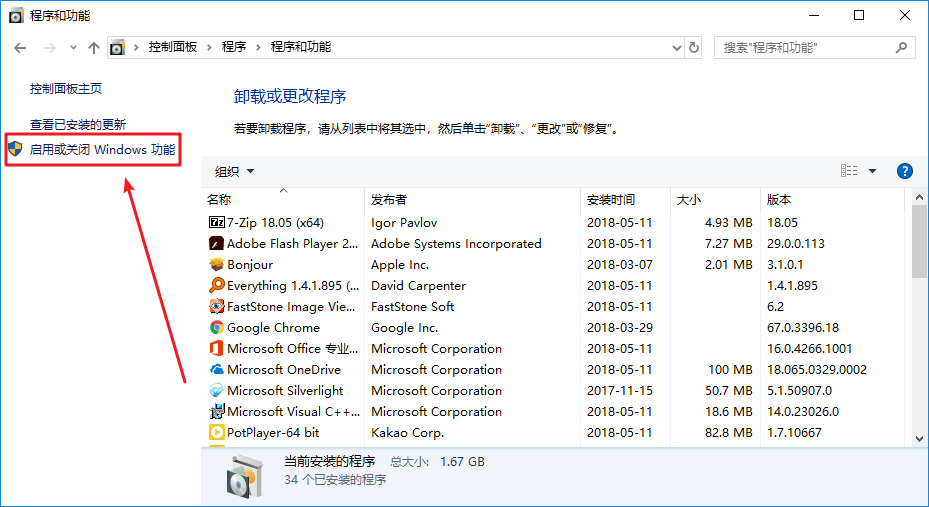The width and height of the screenshot is (929, 507).
Task: Open 启用或关闭 Windows 功能 link
Action: 102,149
